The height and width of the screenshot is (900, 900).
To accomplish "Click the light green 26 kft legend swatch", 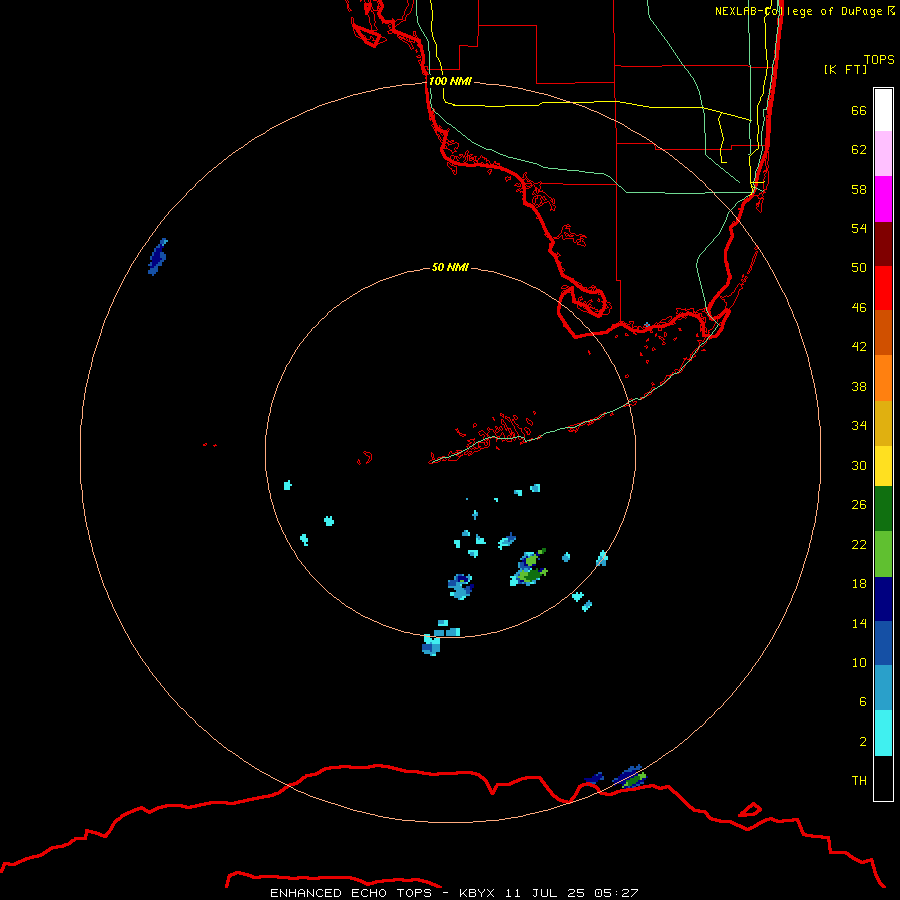I will pyautogui.click(x=883, y=554).
